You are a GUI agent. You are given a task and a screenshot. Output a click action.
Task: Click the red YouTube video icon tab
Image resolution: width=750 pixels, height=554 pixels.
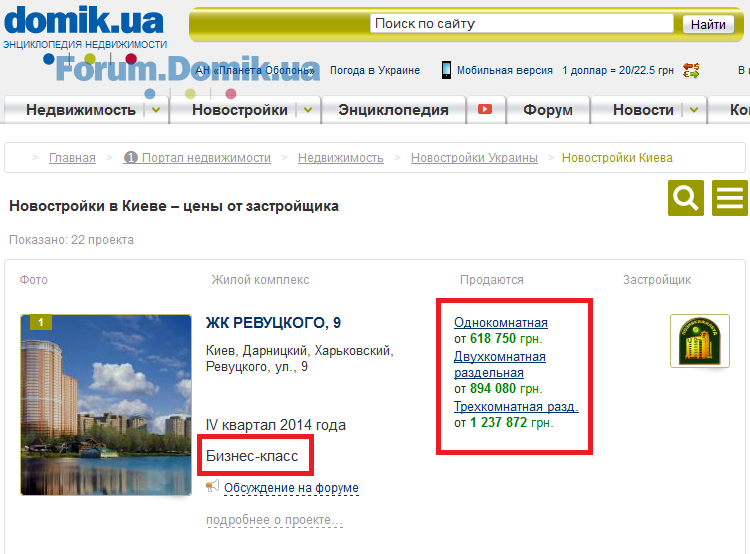(x=485, y=110)
